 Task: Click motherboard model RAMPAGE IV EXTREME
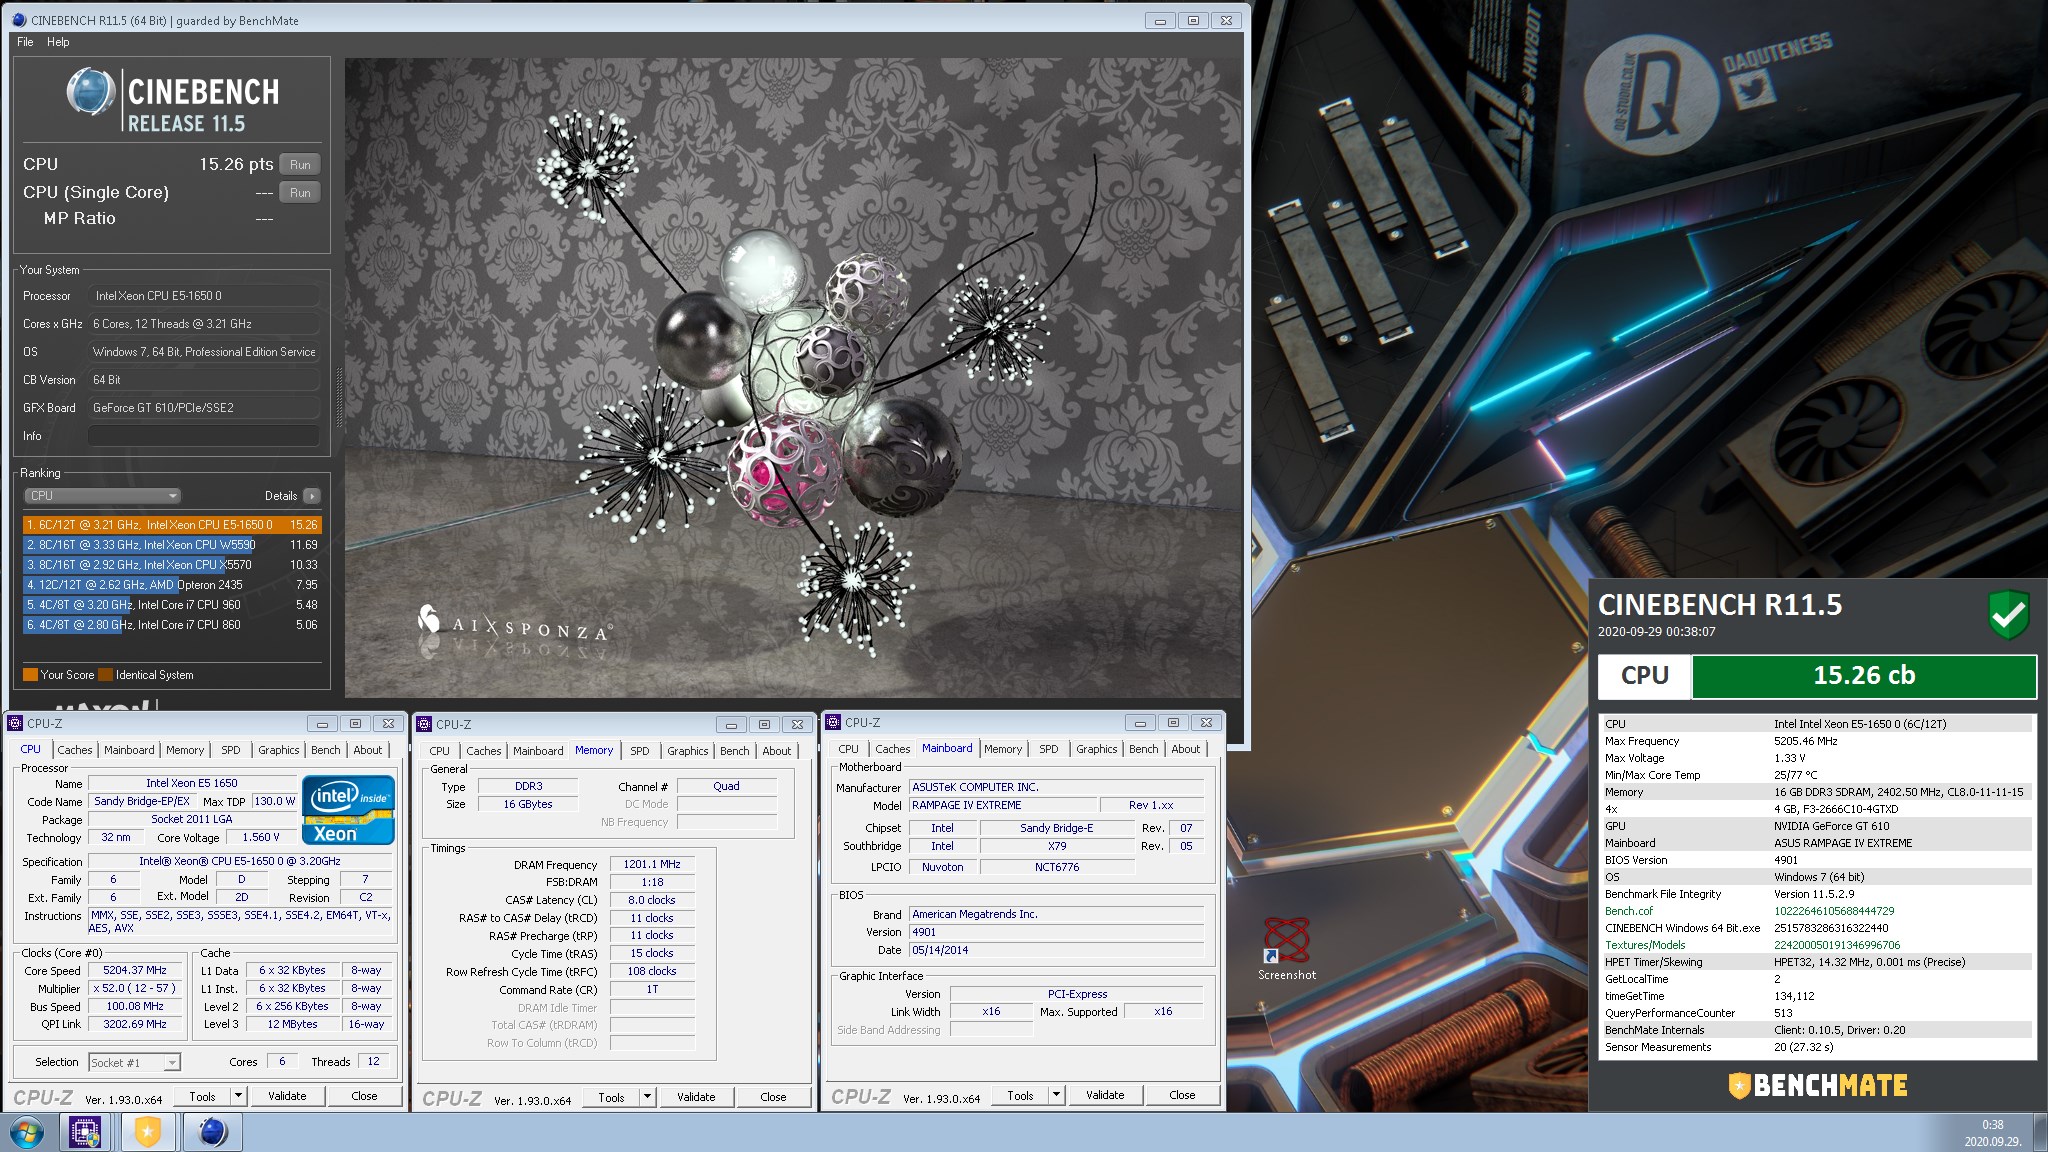click(1003, 806)
